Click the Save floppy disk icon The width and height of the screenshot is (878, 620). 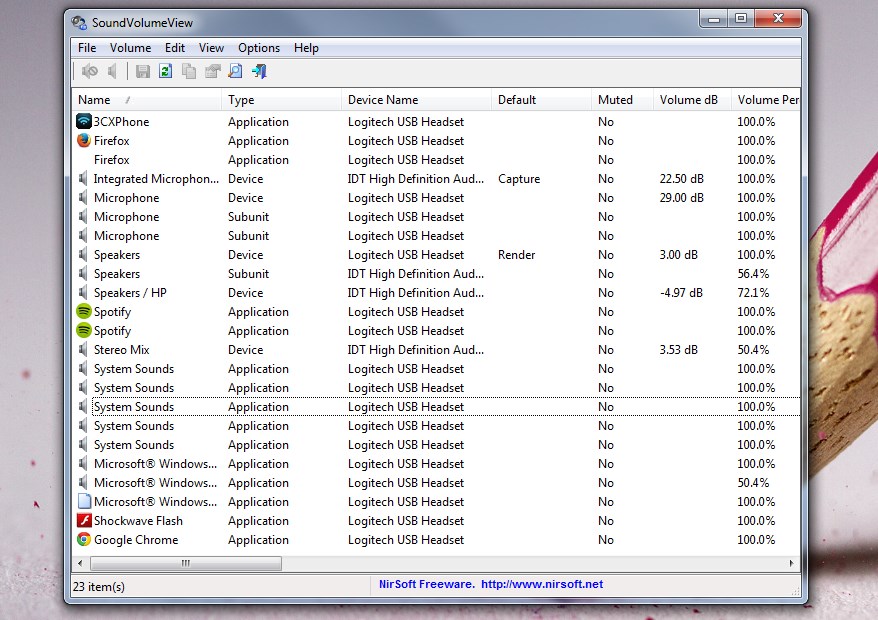(x=143, y=71)
